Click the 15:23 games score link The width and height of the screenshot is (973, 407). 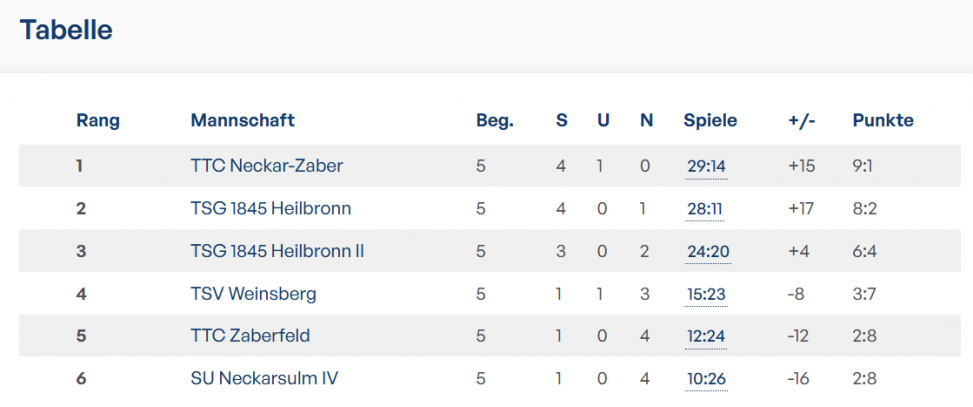[x=706, y=294]
